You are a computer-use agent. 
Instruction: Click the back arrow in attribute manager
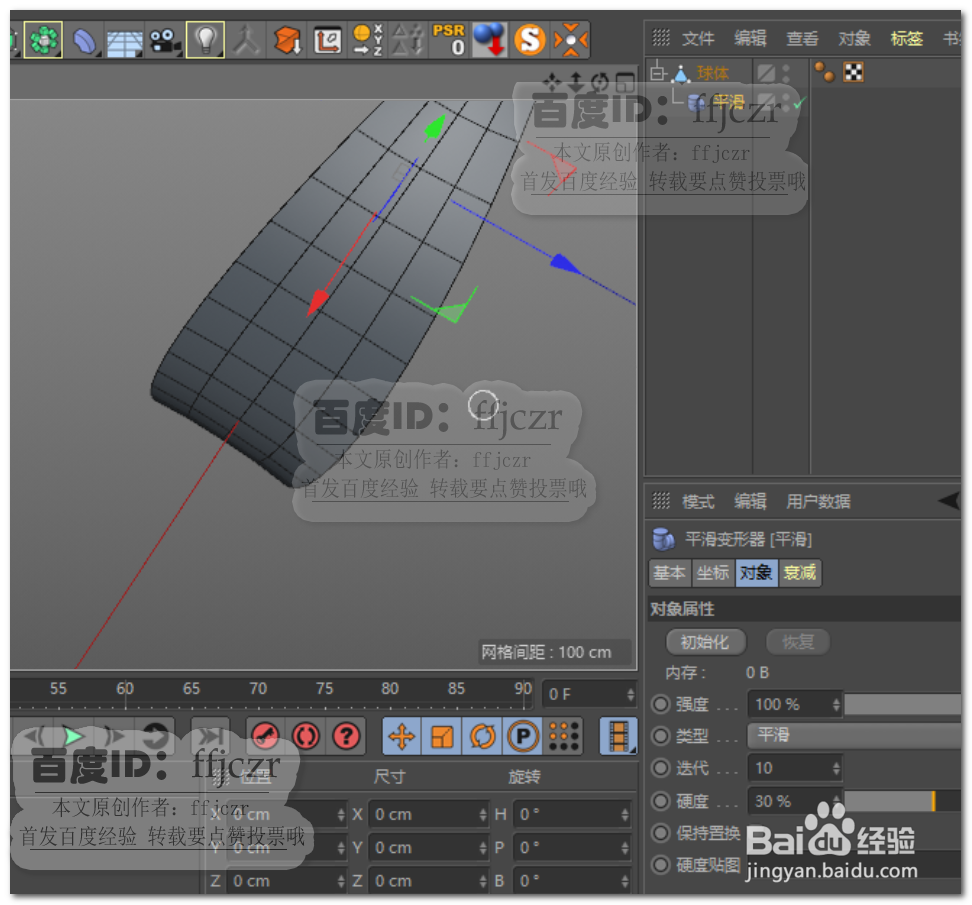pos(948,501)
